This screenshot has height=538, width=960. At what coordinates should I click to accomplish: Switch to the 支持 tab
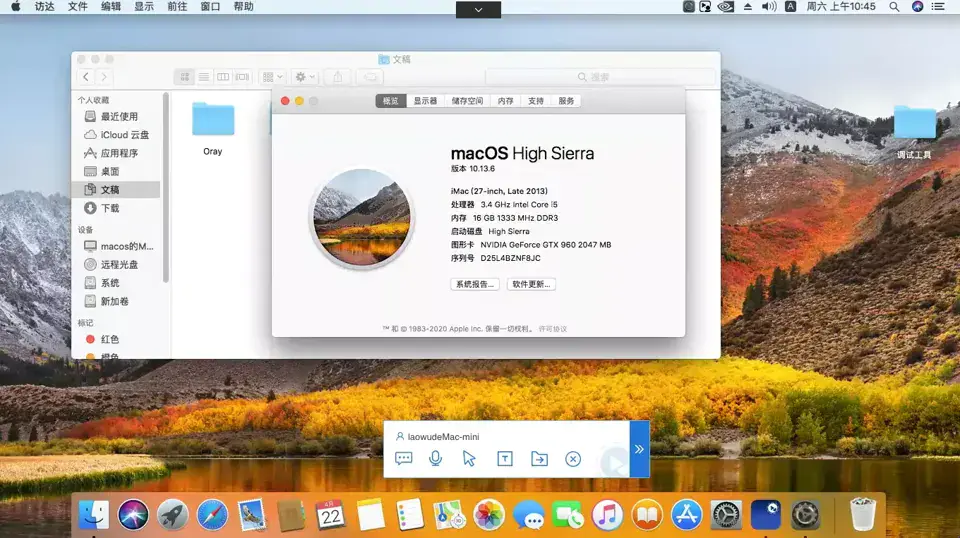pos(536,101)
